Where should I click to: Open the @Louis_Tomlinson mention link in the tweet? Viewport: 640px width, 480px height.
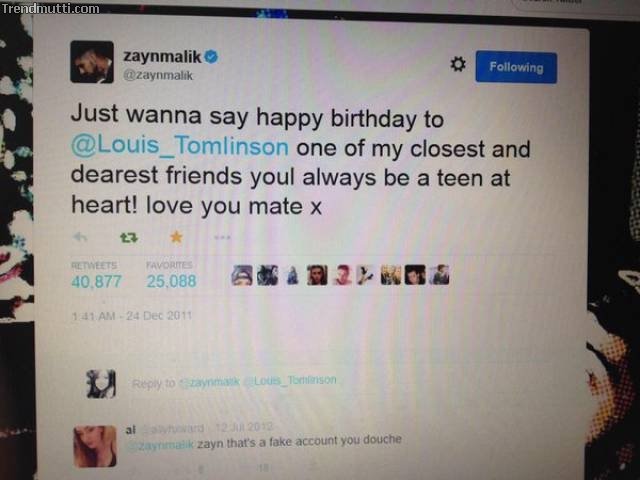[x=180, y=145]
